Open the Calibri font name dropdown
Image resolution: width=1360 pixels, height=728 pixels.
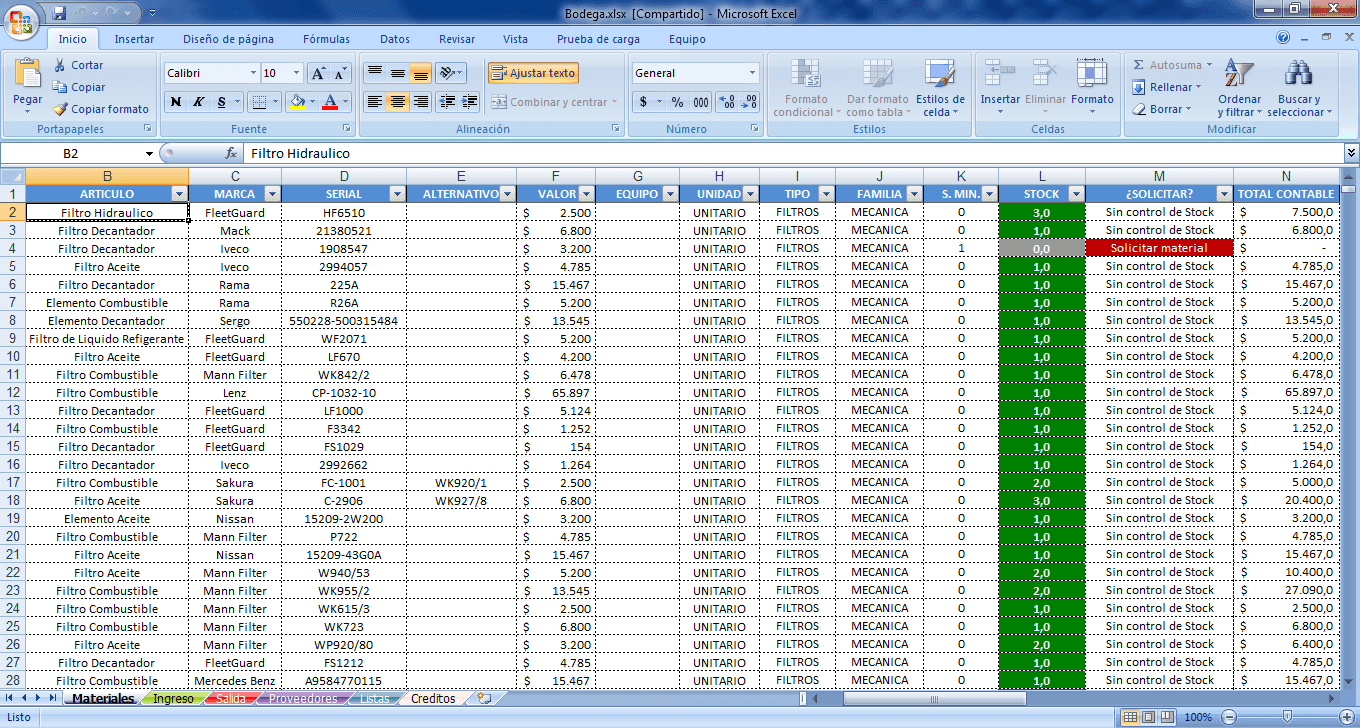(252, 73)
